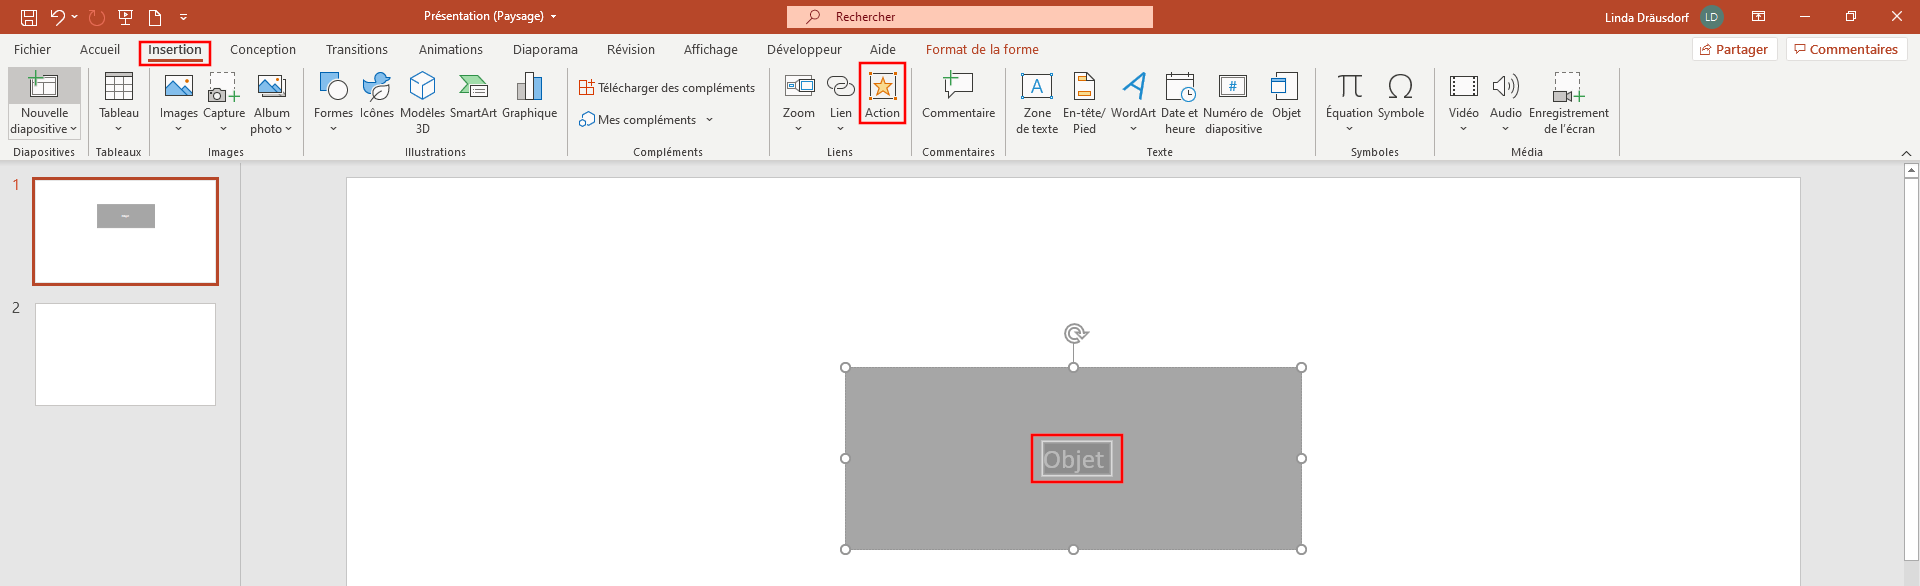The width and height of the screenshot is (1920, 586).
Task: Click the rotation handle above the shape
Action: click(x=1074, y=333)
